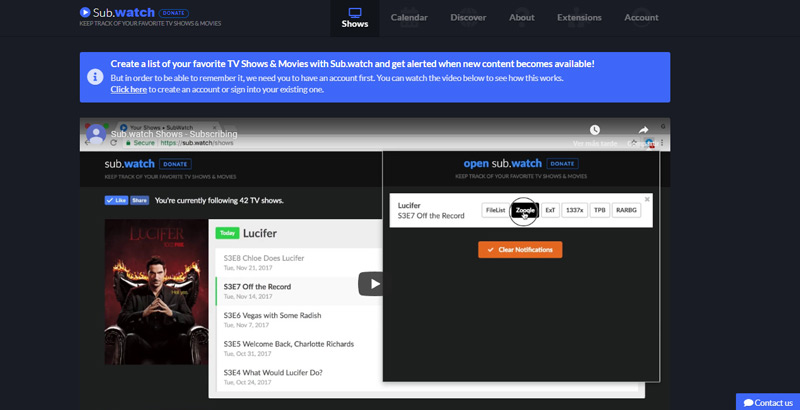Screen dimensions: 800x410
Task: Go to the Discover tab
Action: point(468,18)
